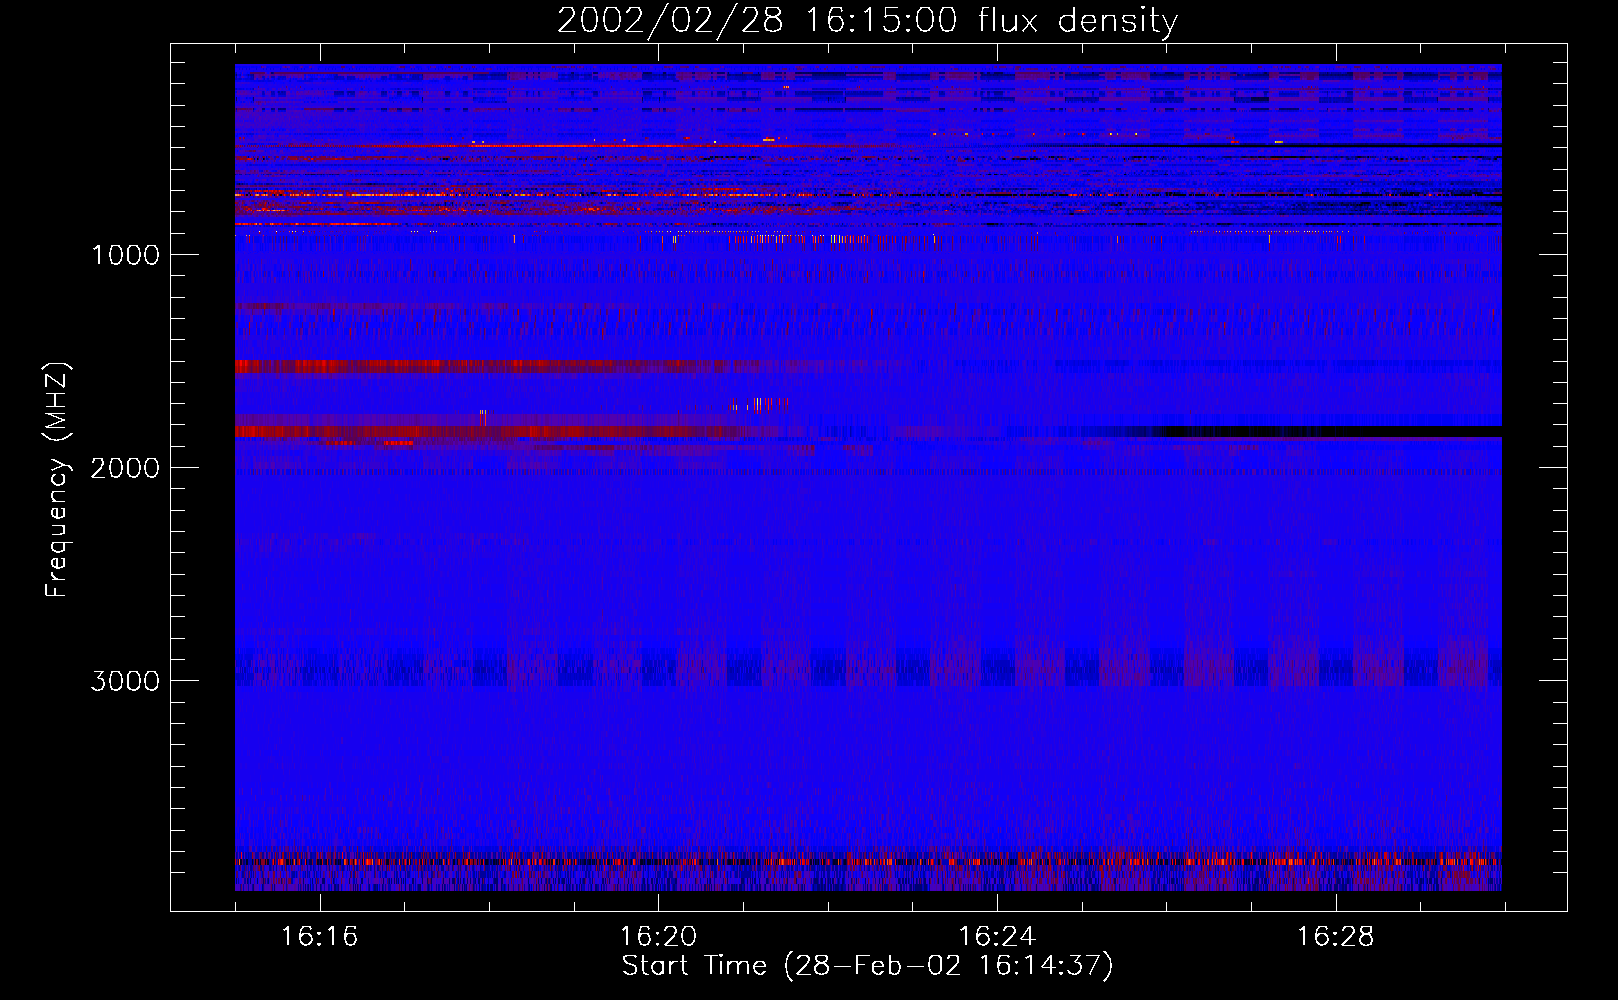Click the 16:20 time tick label
Image resolution: width=1618 pixels, height=1000 pixels.
click(658, 937)
